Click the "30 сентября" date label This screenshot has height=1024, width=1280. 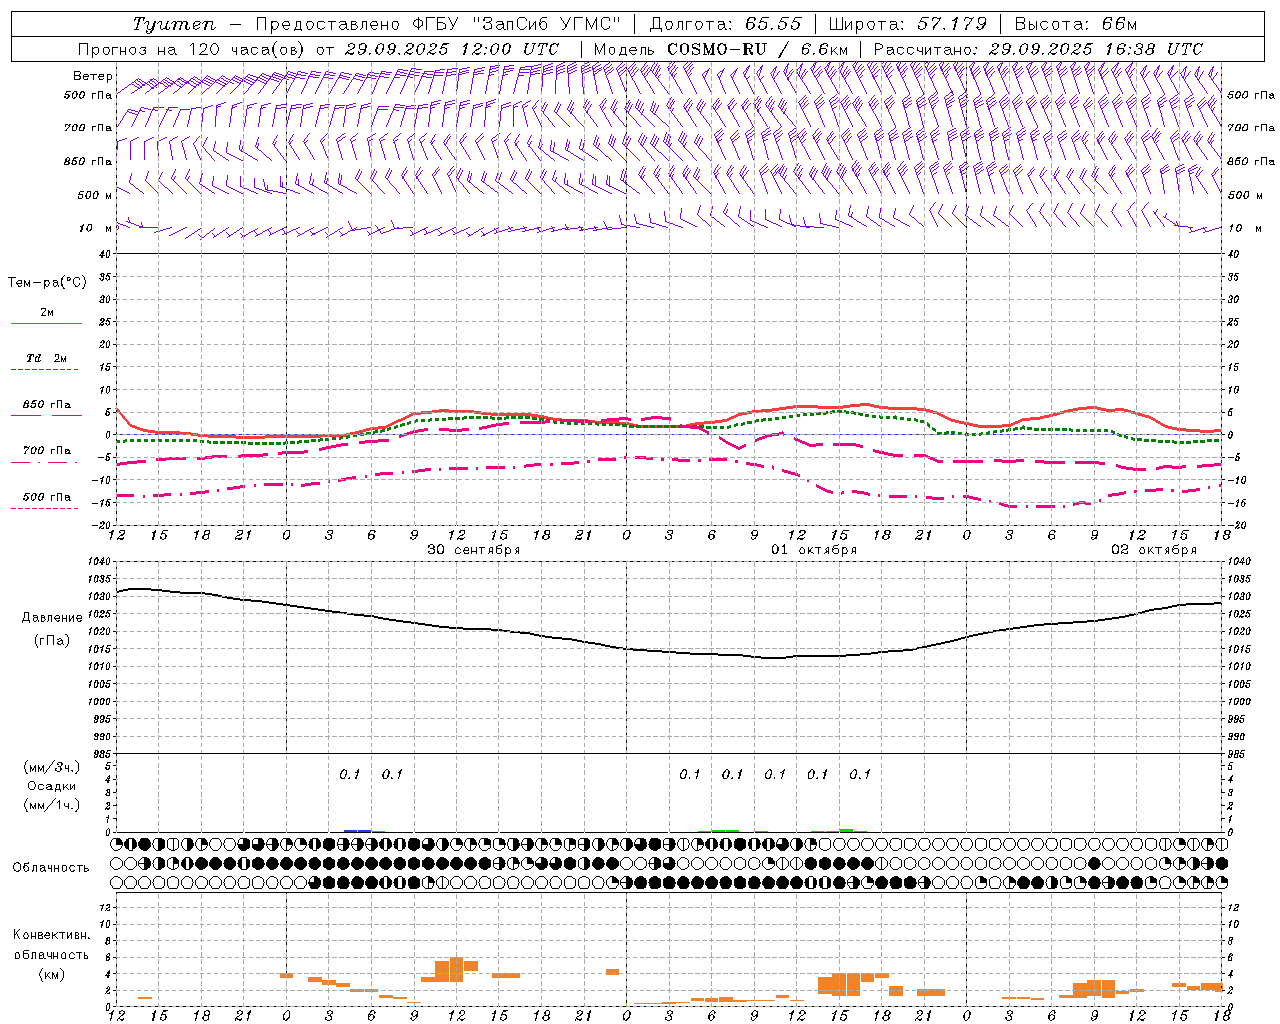click(x=473, y=550)
